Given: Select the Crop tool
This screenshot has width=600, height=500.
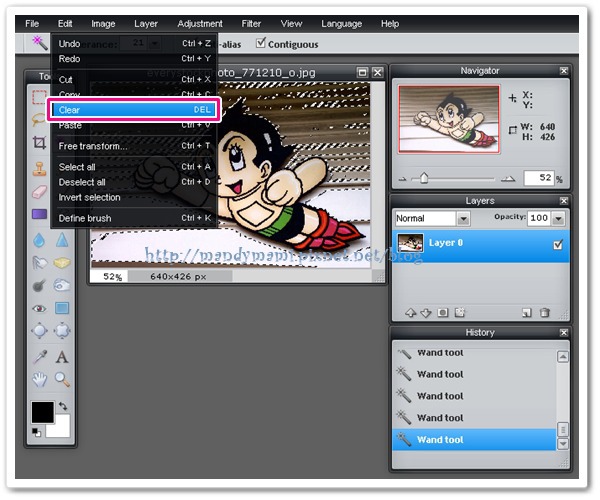Looking at the screenshot, I should point(39,143).
